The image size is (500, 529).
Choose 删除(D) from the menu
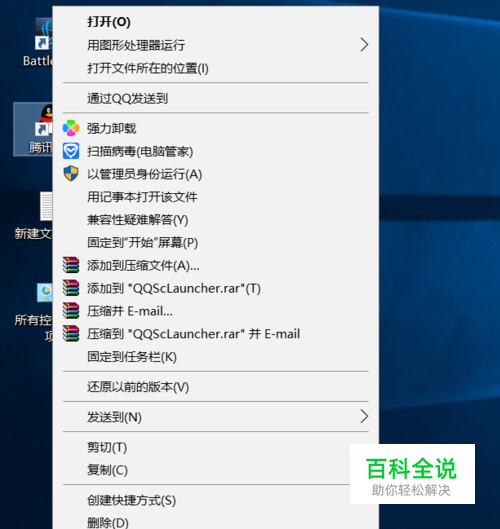click(x=216, y=522)
